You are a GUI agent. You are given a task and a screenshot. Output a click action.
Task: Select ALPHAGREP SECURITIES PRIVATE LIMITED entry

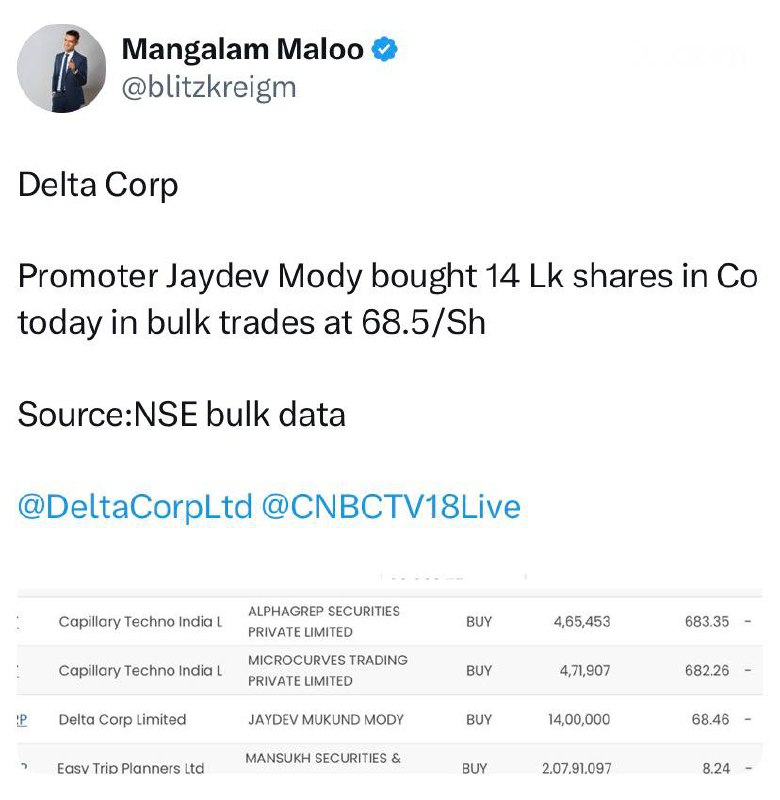pyautogui.click(x=323, y=621)
